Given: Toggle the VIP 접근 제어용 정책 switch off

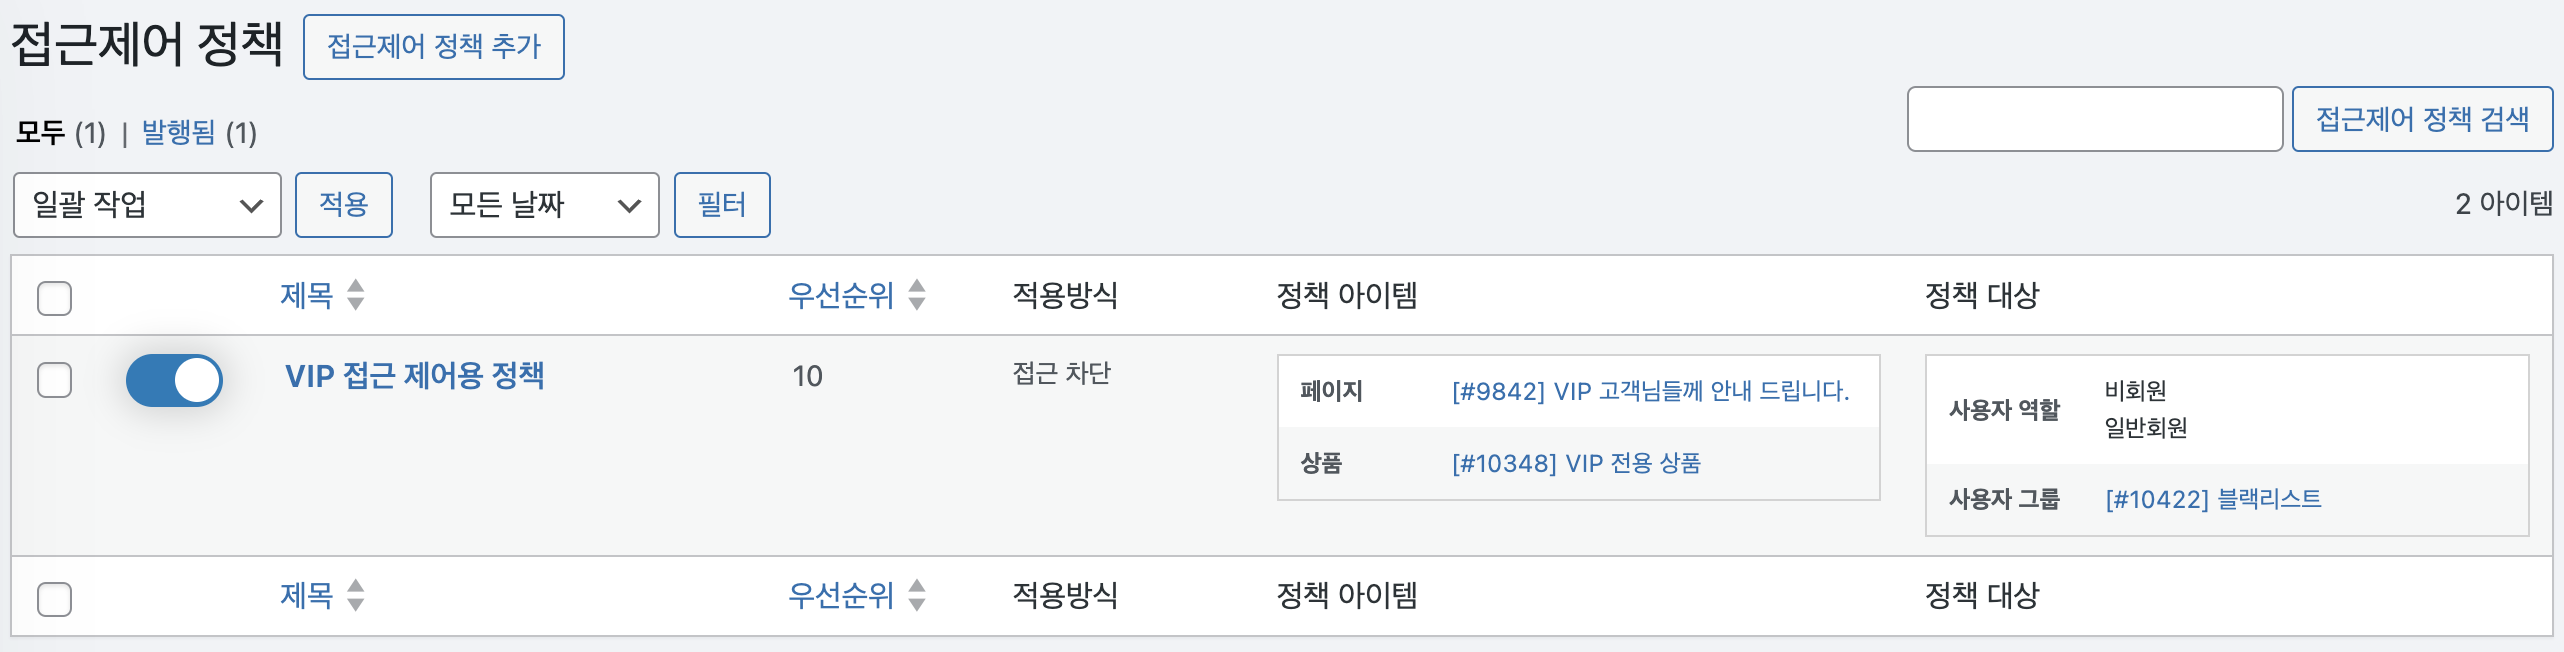Looking at the screenshot, I should tap(174, 380).
